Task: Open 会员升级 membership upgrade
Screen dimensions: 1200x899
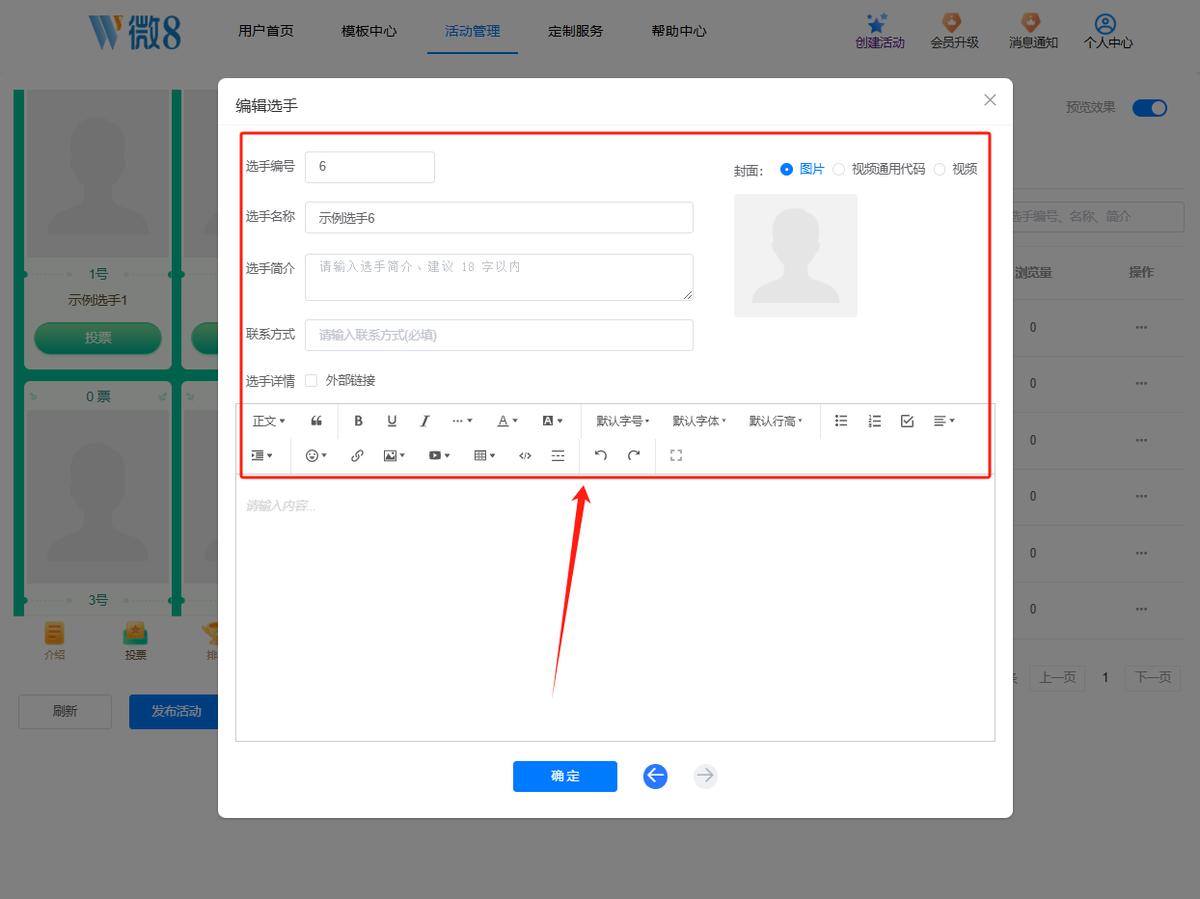Action: coord(954,31)
